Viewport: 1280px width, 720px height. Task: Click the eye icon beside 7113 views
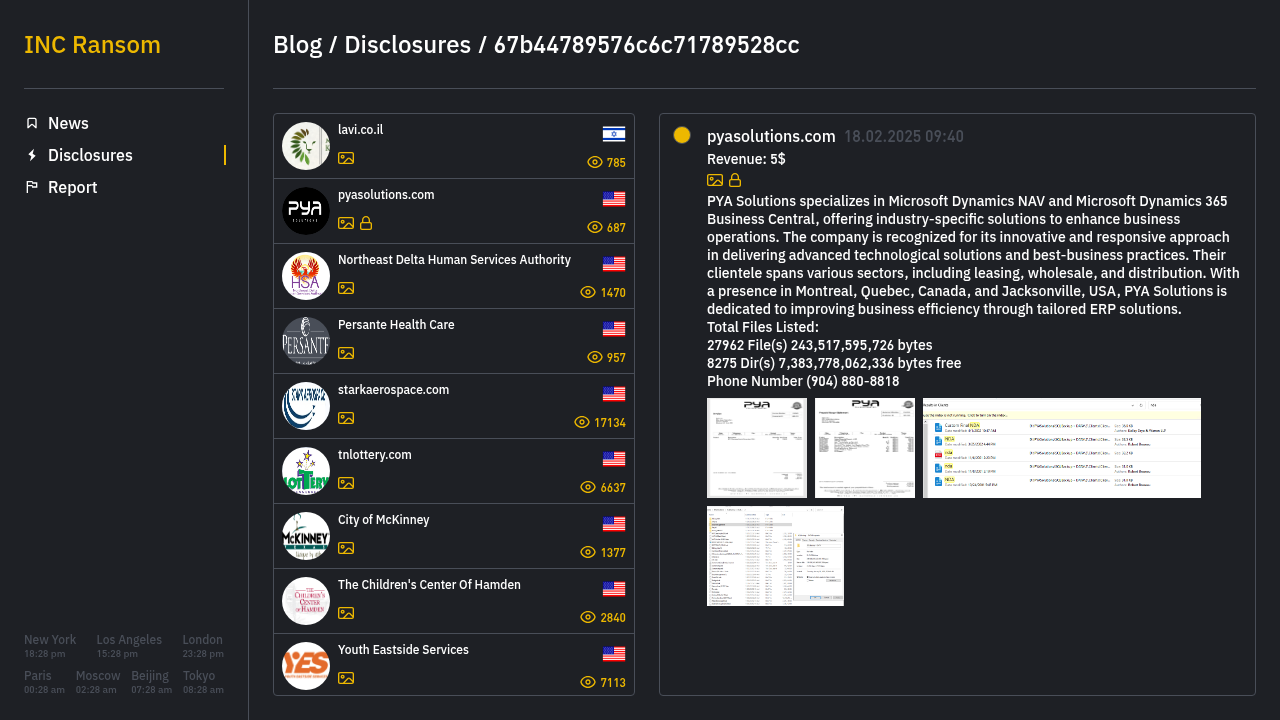pos(588,682)
